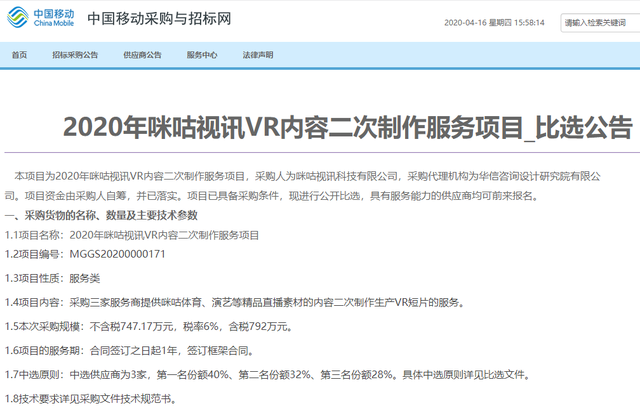Open 招标采购公告 menu item
This screenshot has height=410, width=640.
(75, 55)
